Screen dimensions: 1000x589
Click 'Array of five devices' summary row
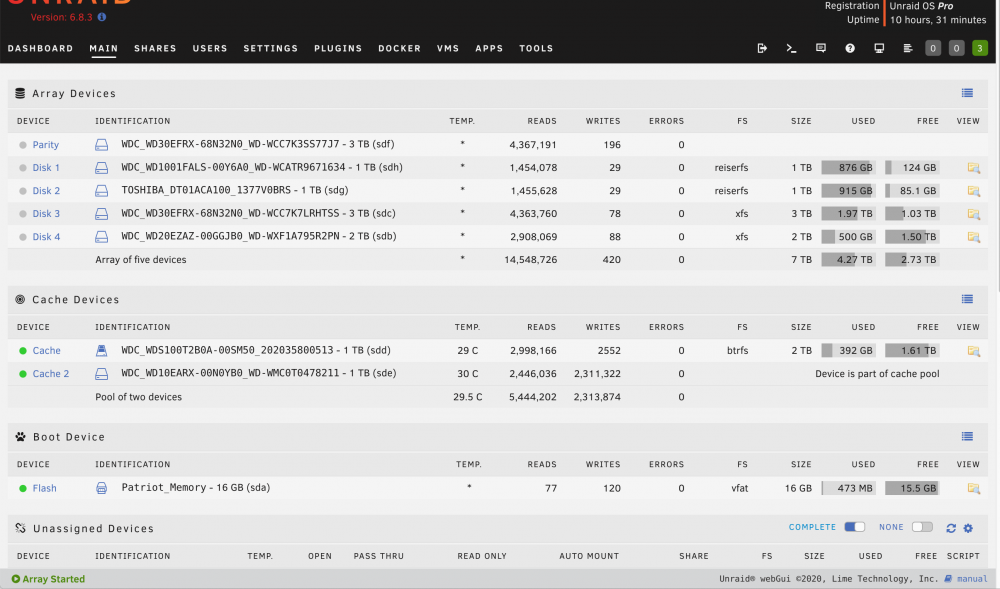coord(497,259)
